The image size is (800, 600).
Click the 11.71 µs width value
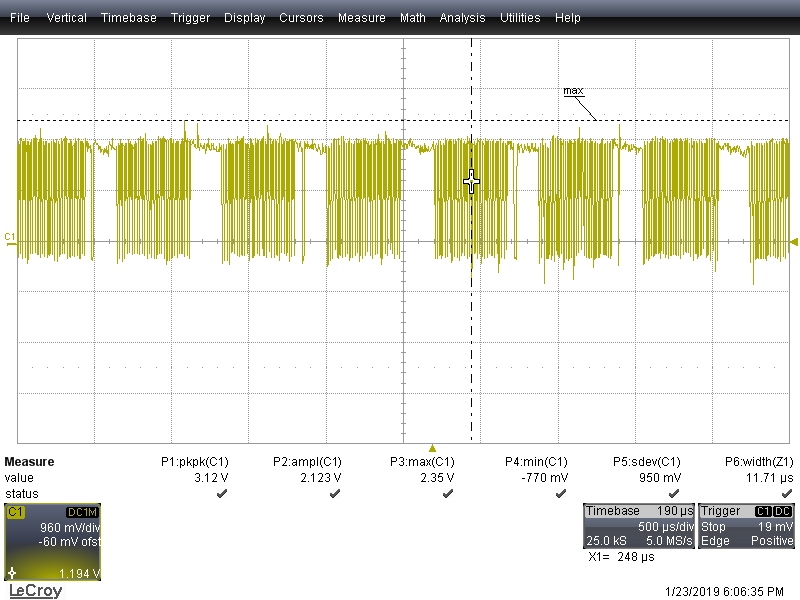pos(769,478)
